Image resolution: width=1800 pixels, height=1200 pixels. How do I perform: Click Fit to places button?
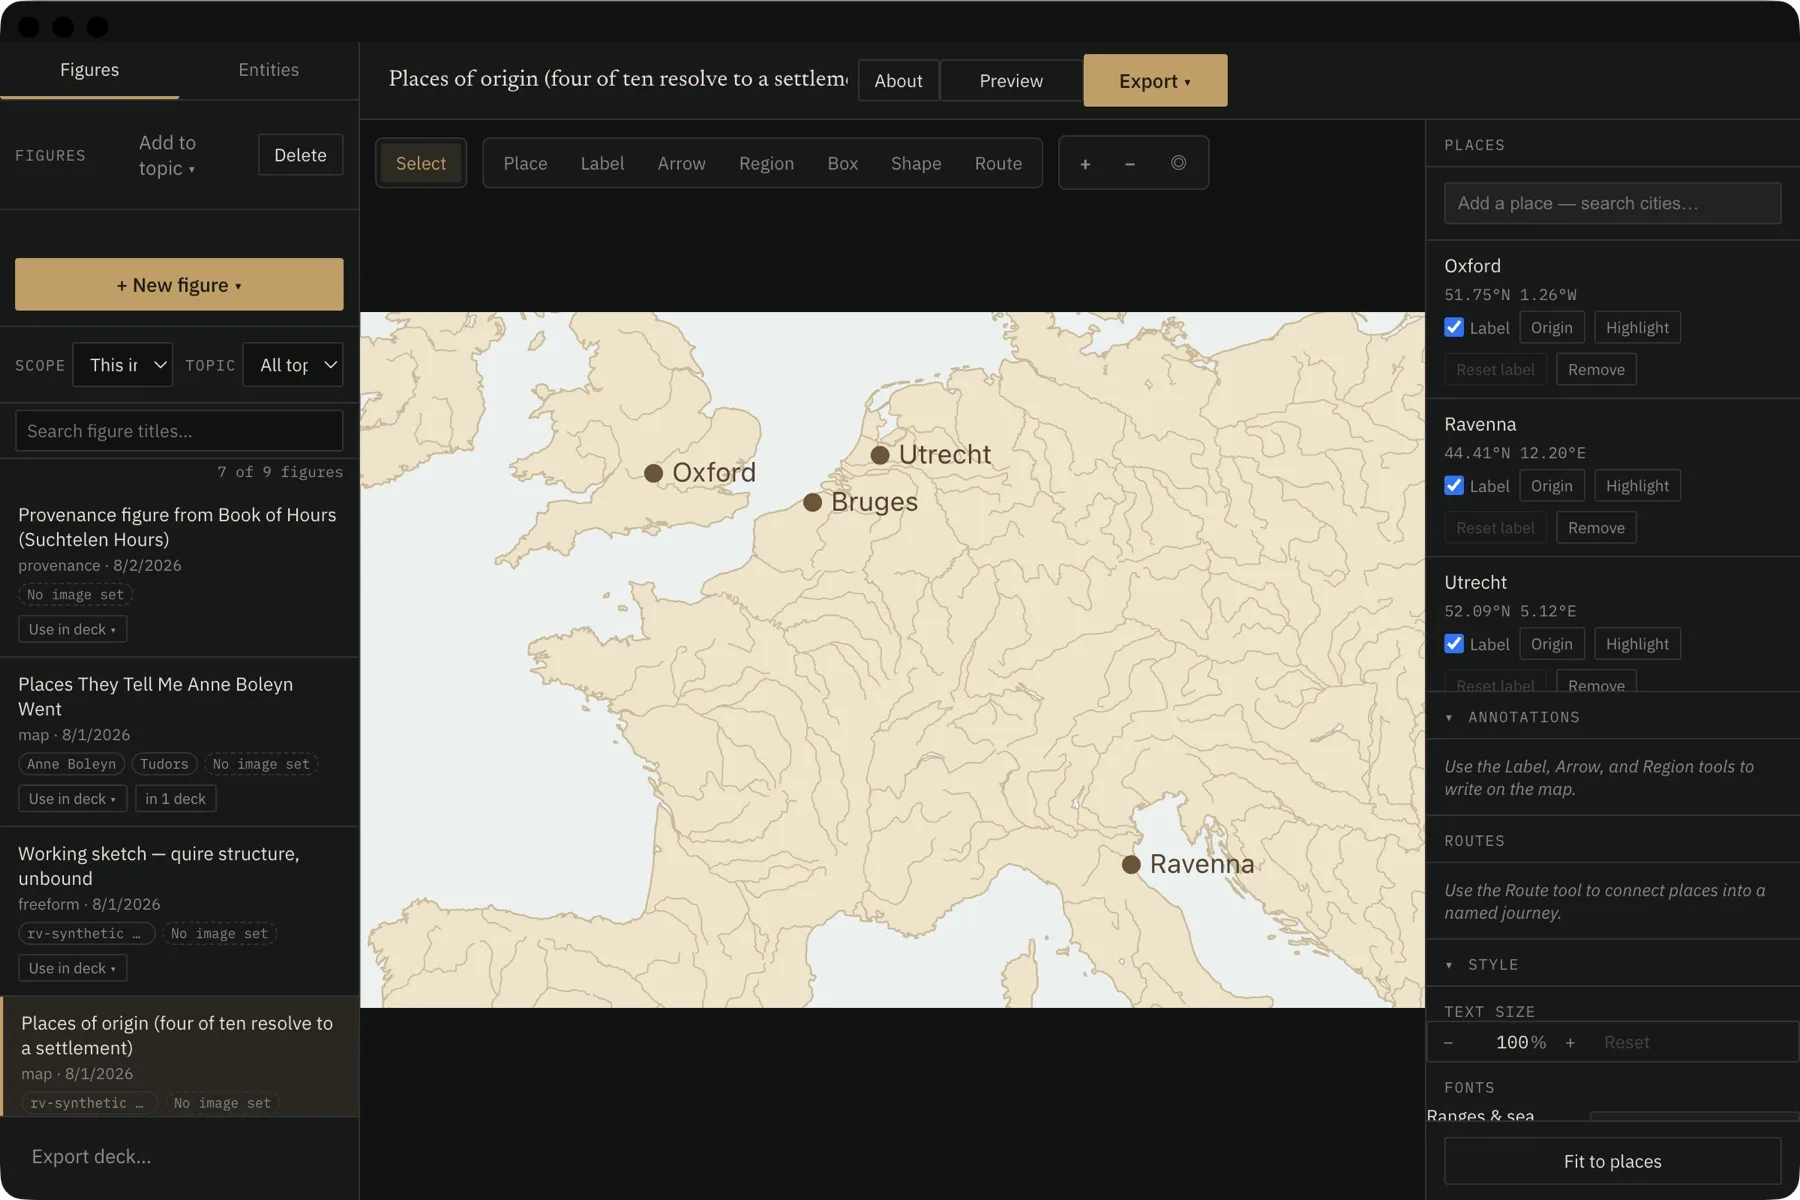[1612, 1161]
